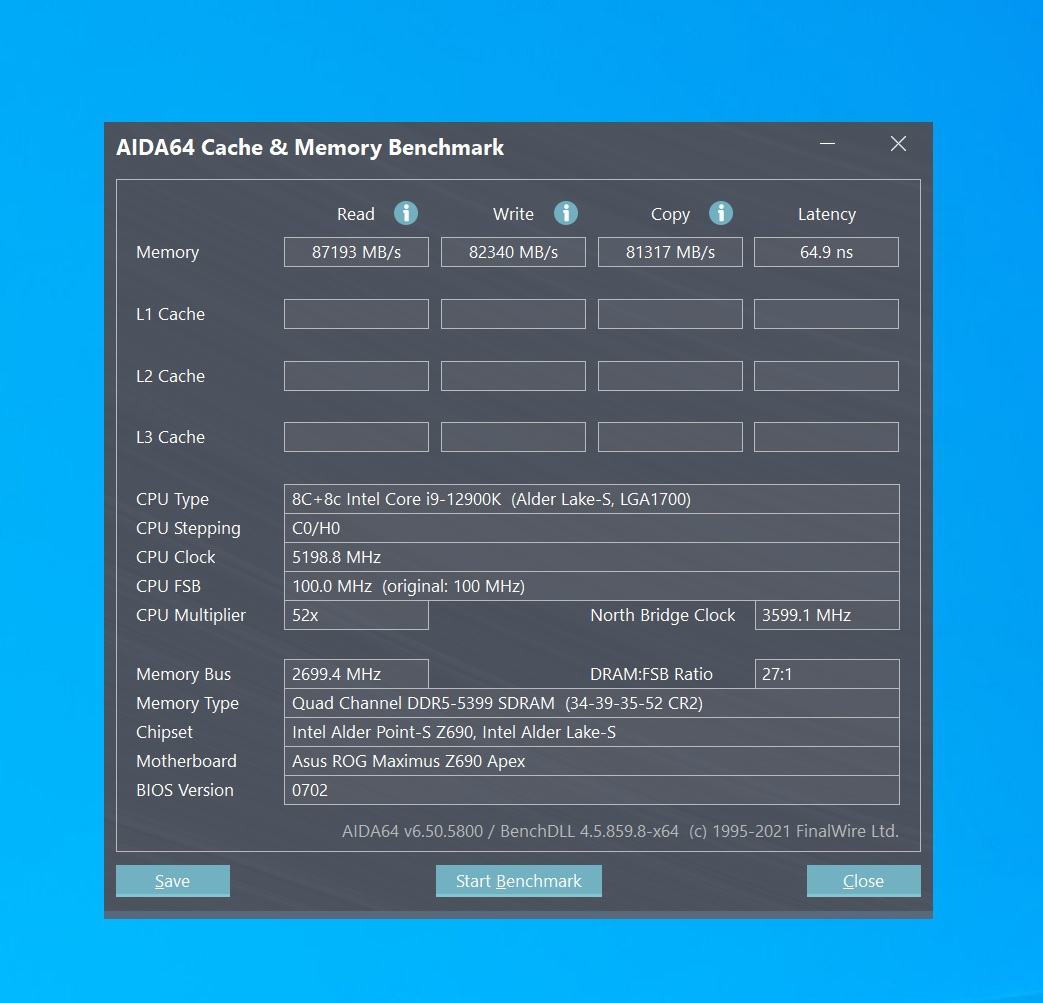
Task: Click the Latency column header label
Action: point(827,215)
